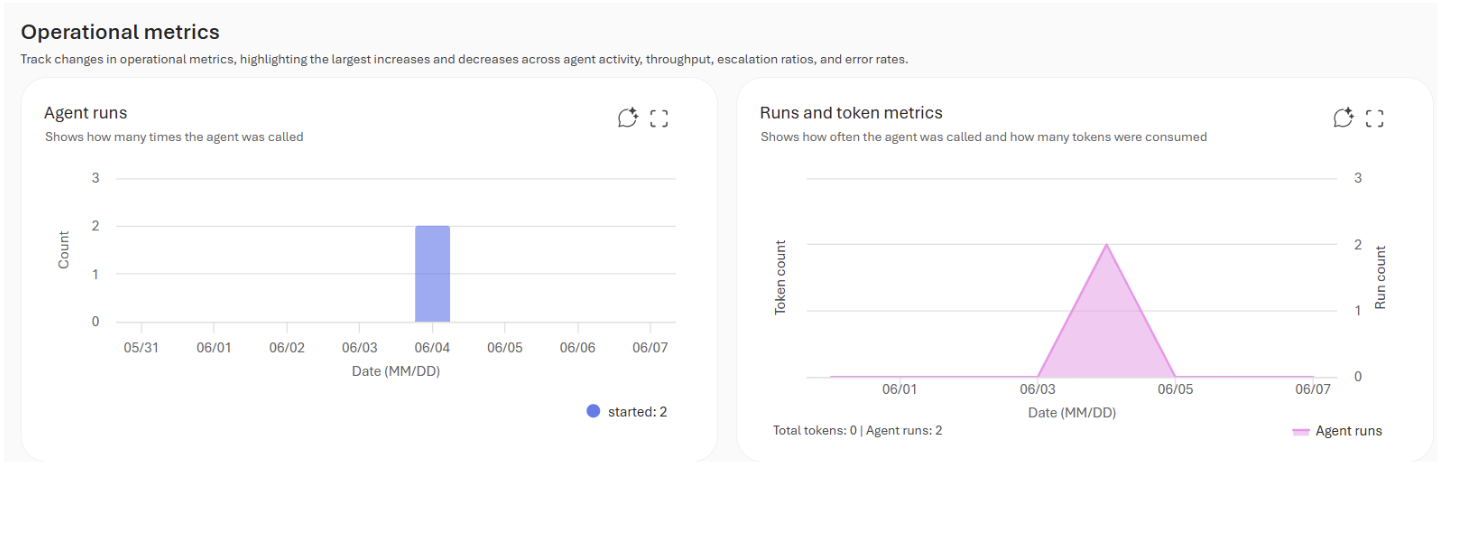Click the 06/04 date label in Agent runs
The height and width of the screenshot is (542, 1466).
tap(432, 348)
